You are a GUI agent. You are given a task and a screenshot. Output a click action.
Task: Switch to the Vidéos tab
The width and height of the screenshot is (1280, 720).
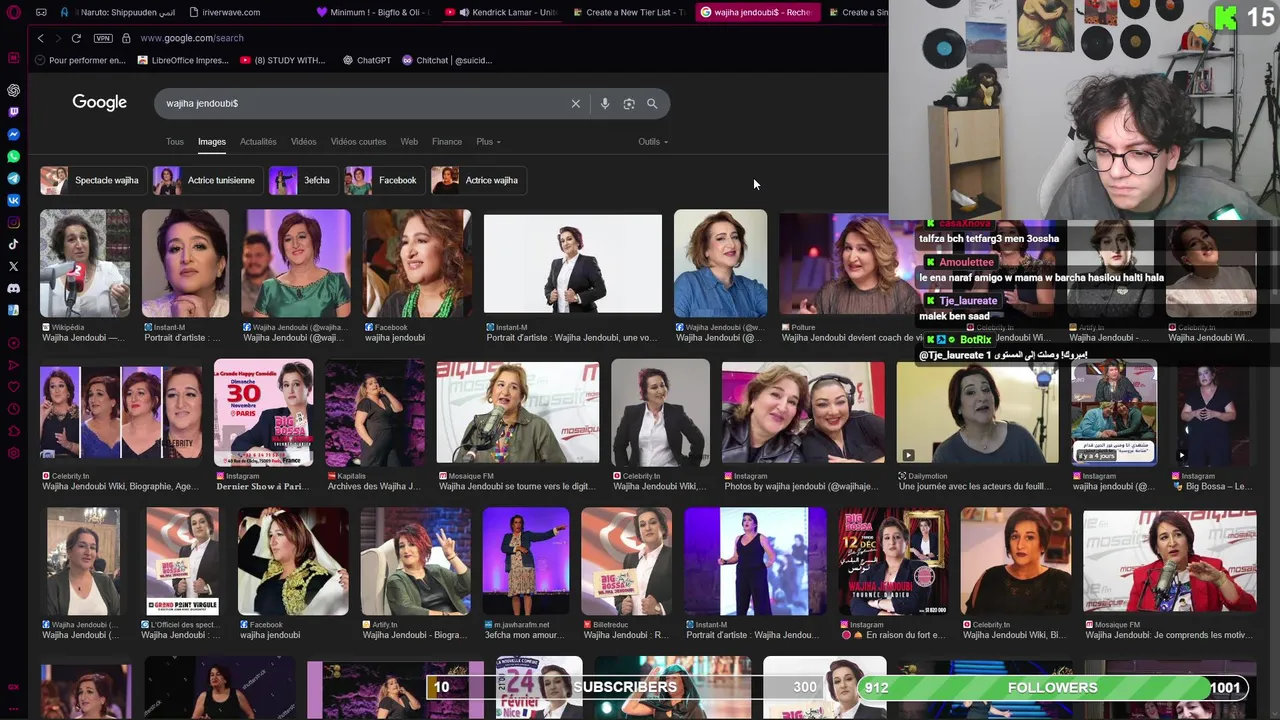pyautogui.click(x=303, y=142)
